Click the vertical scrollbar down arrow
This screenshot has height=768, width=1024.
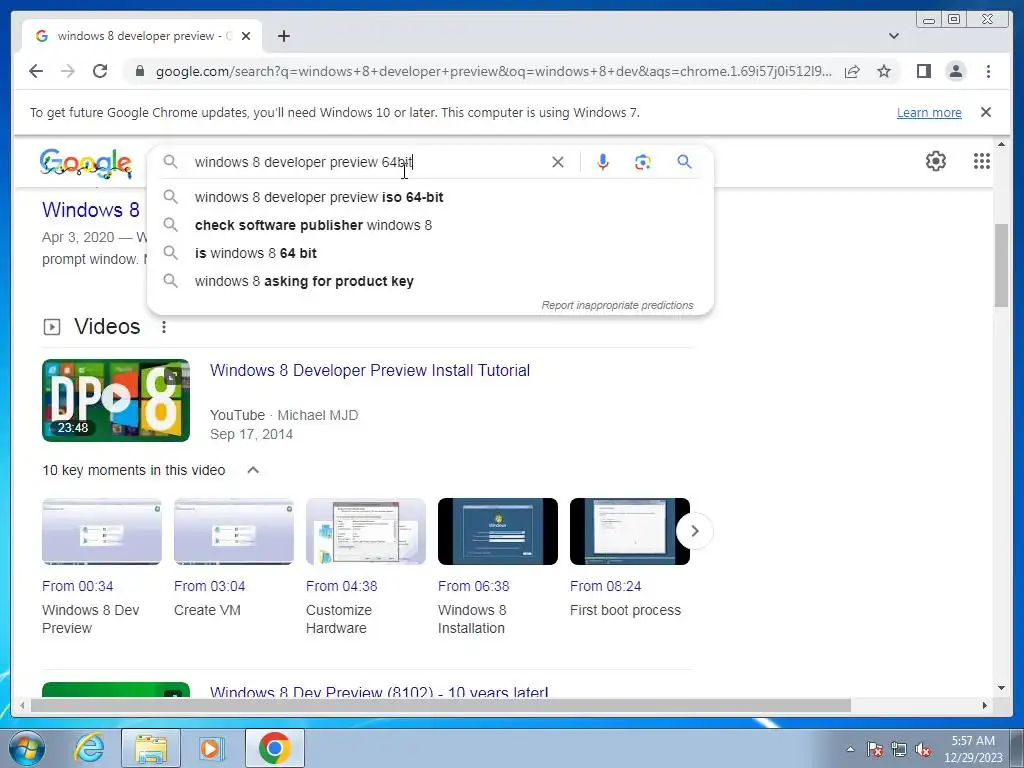click(1002, 688)
